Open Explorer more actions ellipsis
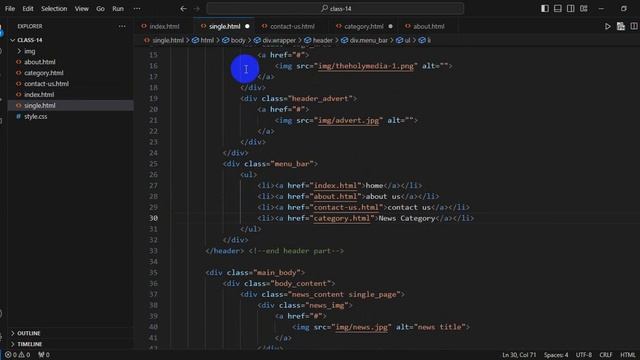 [122, 26]
